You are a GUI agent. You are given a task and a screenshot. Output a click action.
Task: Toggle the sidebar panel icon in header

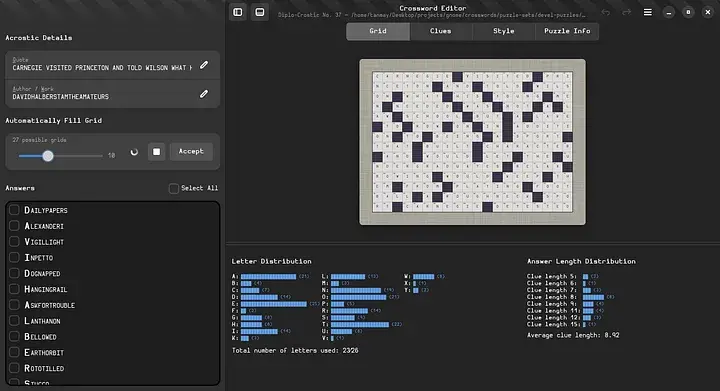tap(238, 12)
